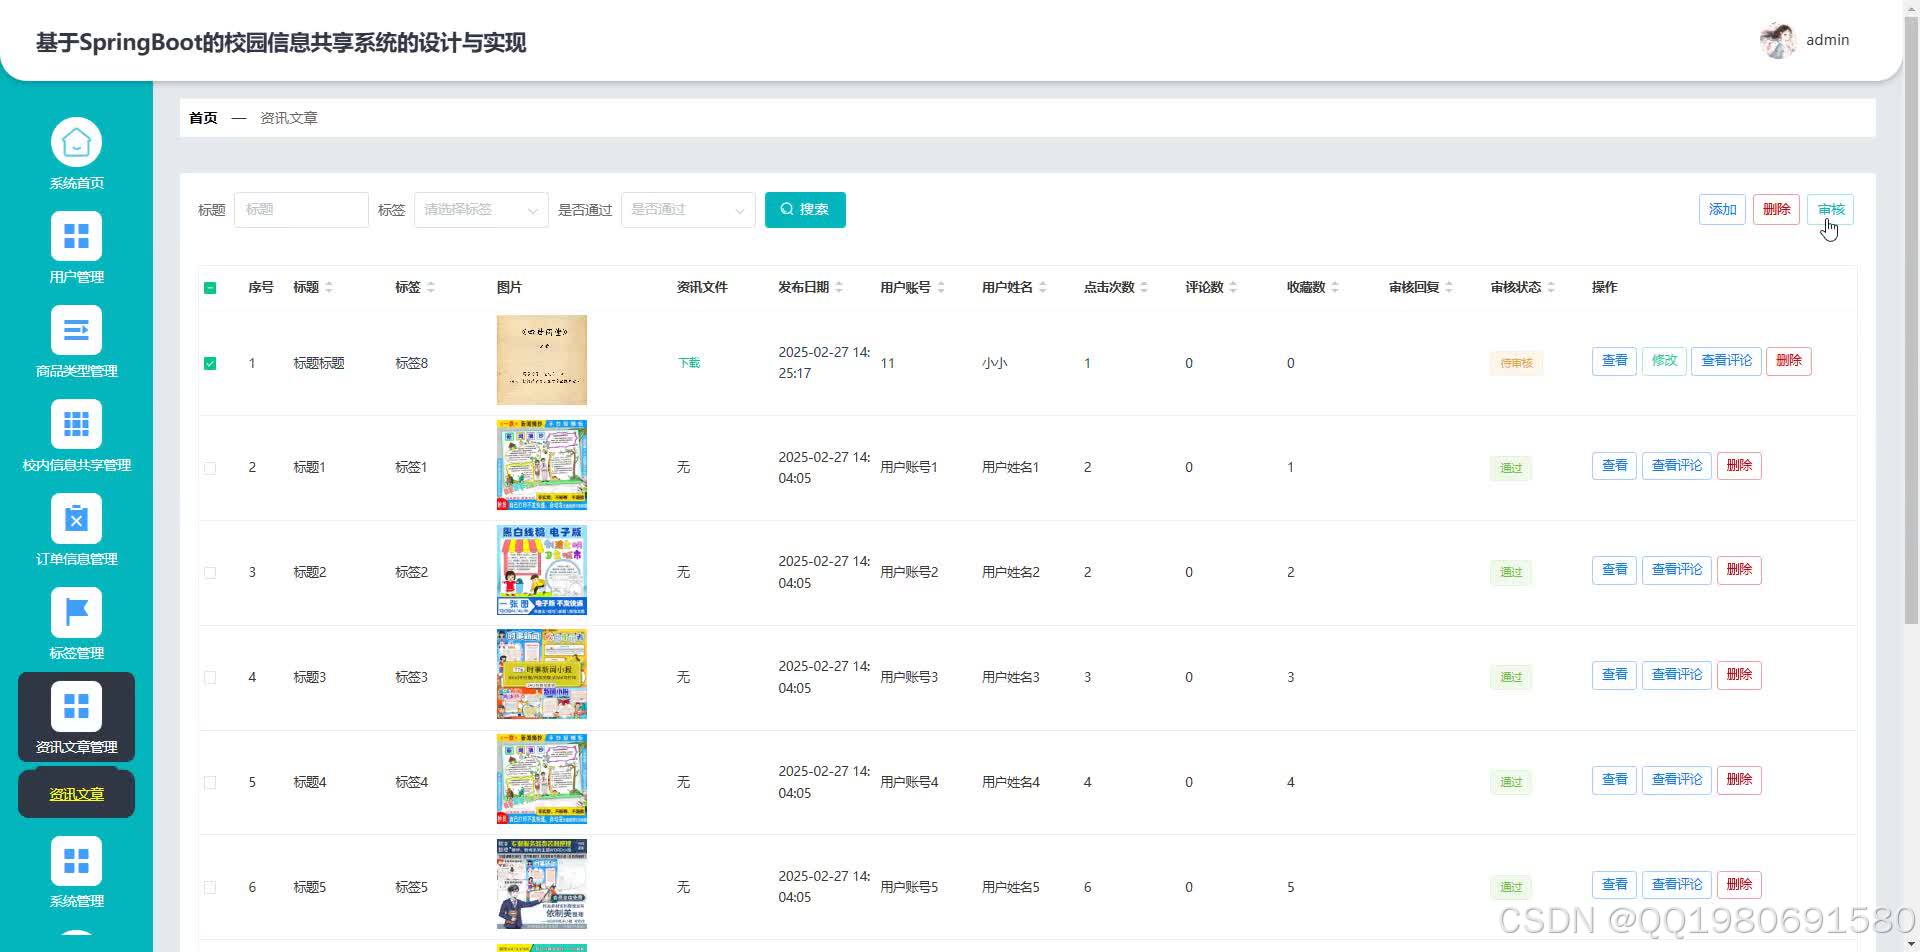Viewport: 1920px width, 952px height.
Task: Open the 系统管理 module
Action: [x=76, y=868]
